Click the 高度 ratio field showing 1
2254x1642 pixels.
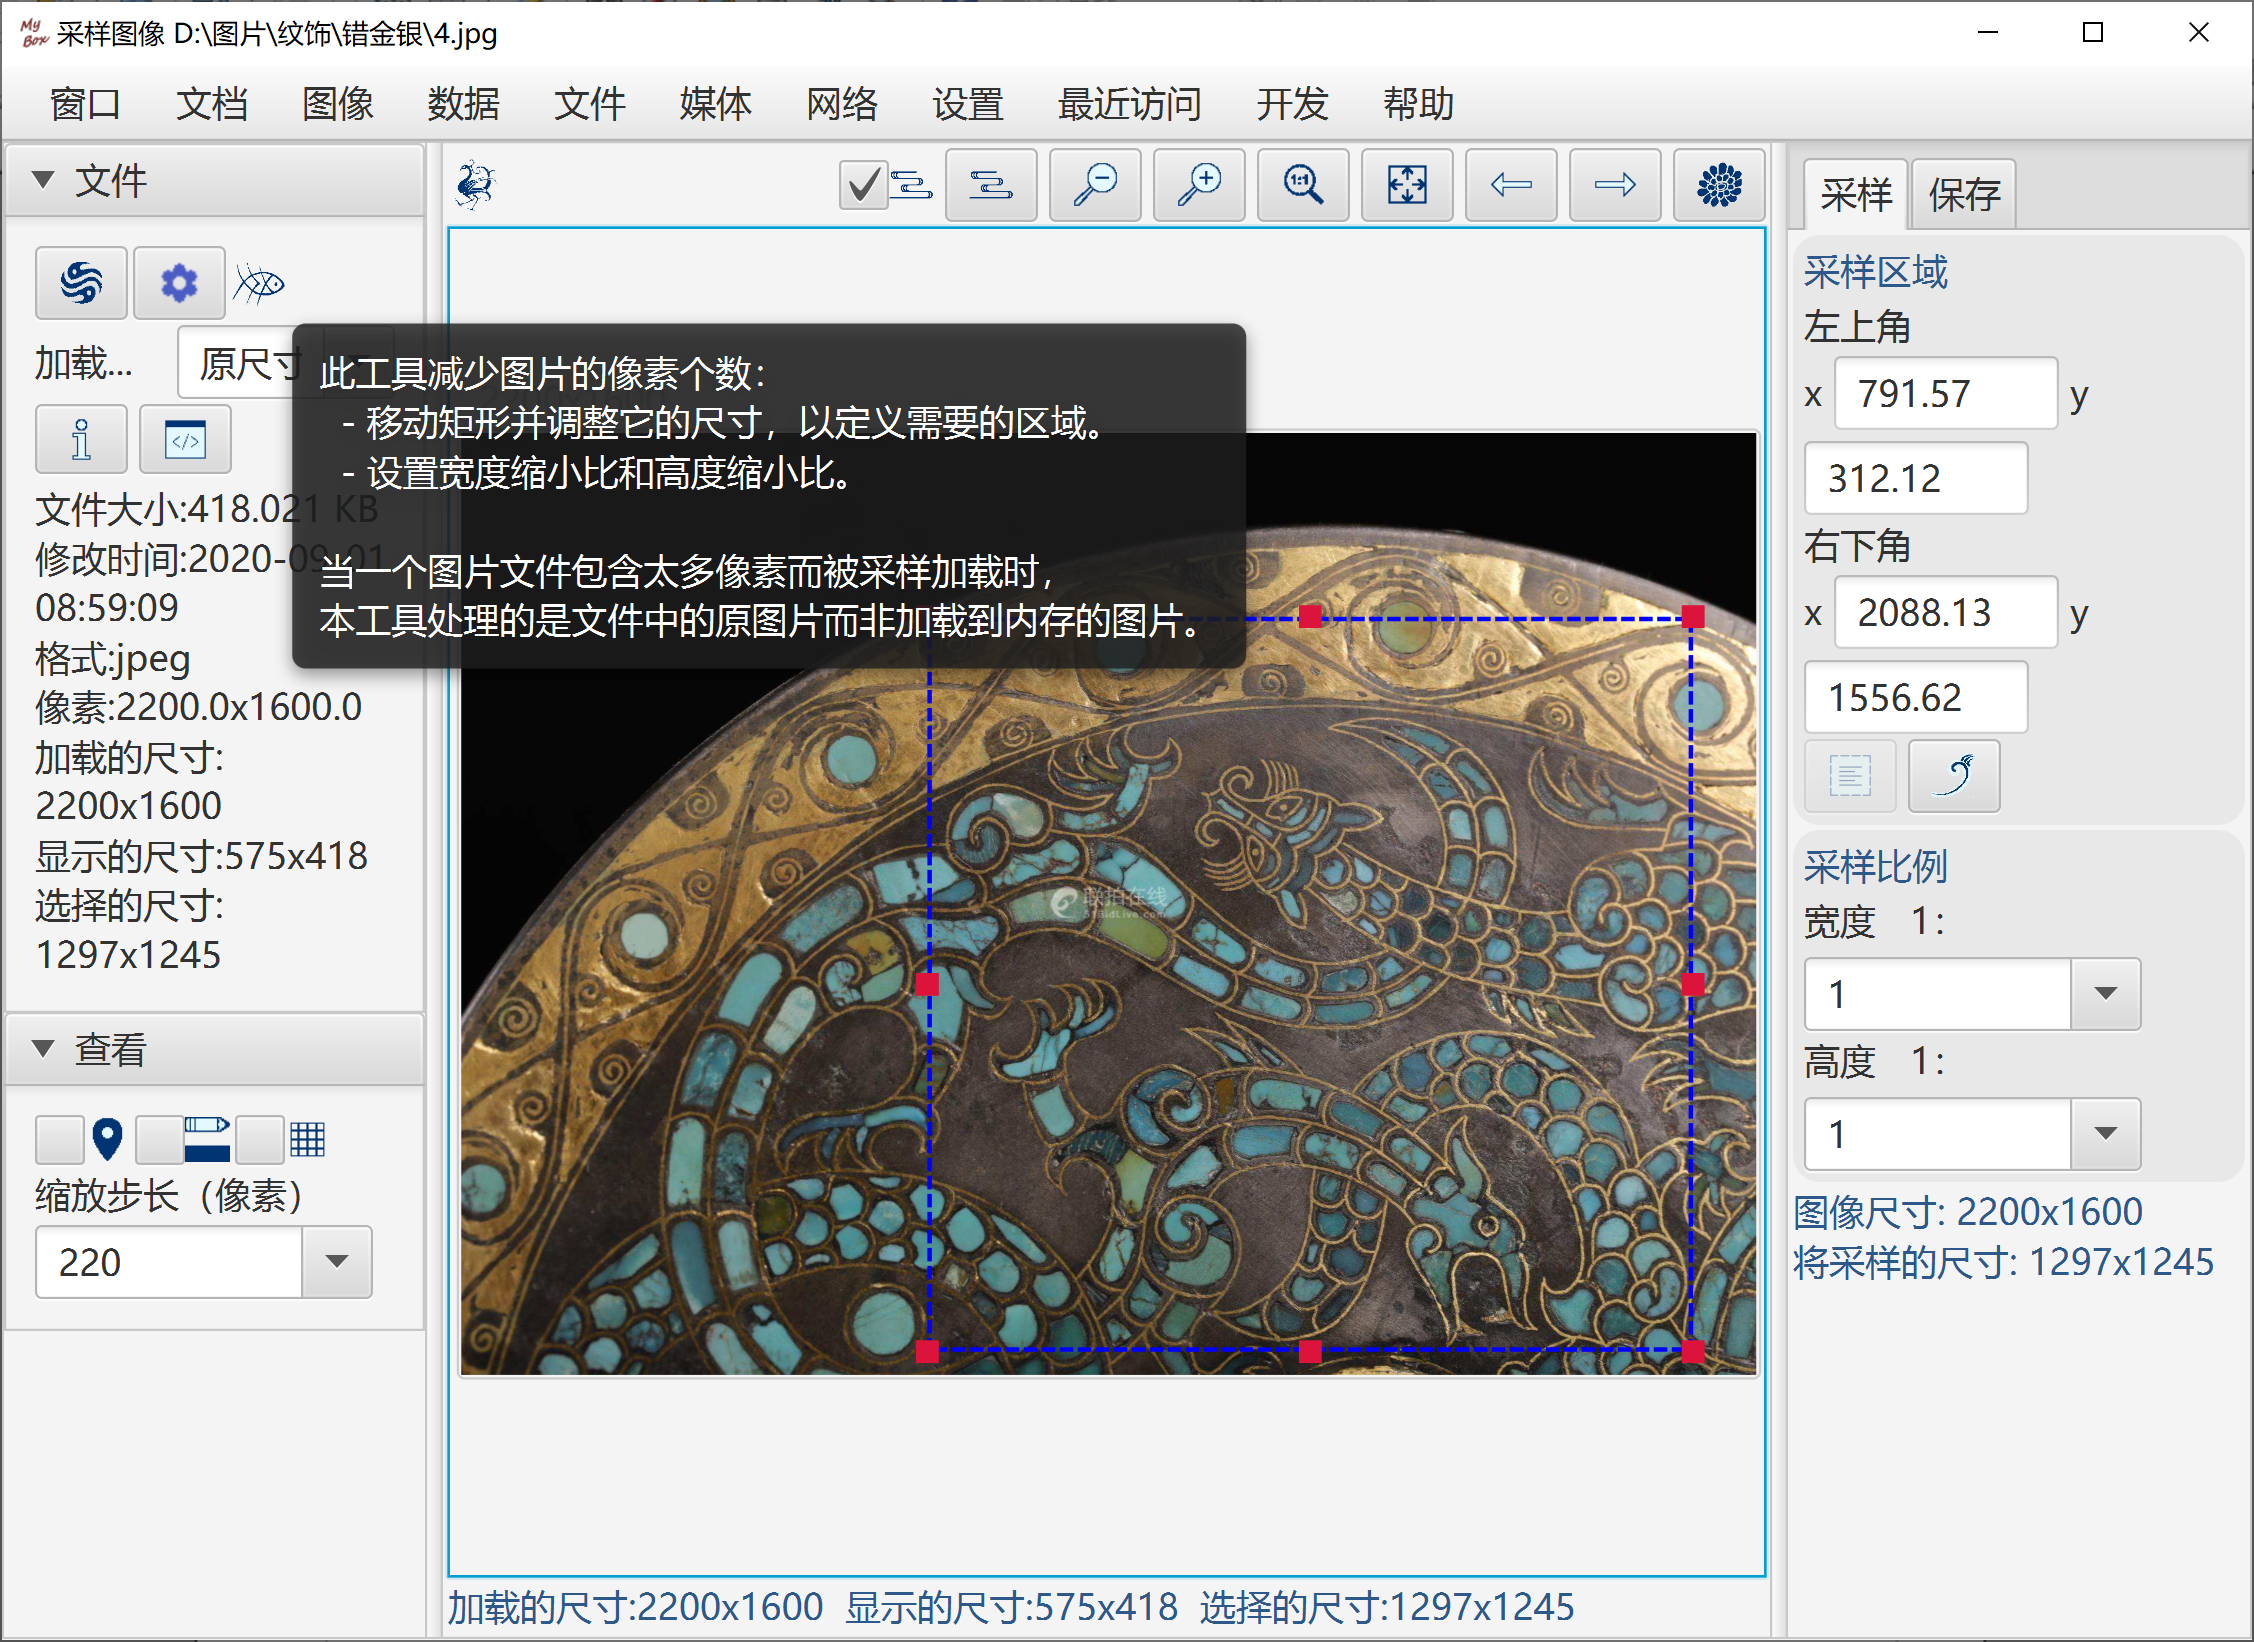1938,1134
